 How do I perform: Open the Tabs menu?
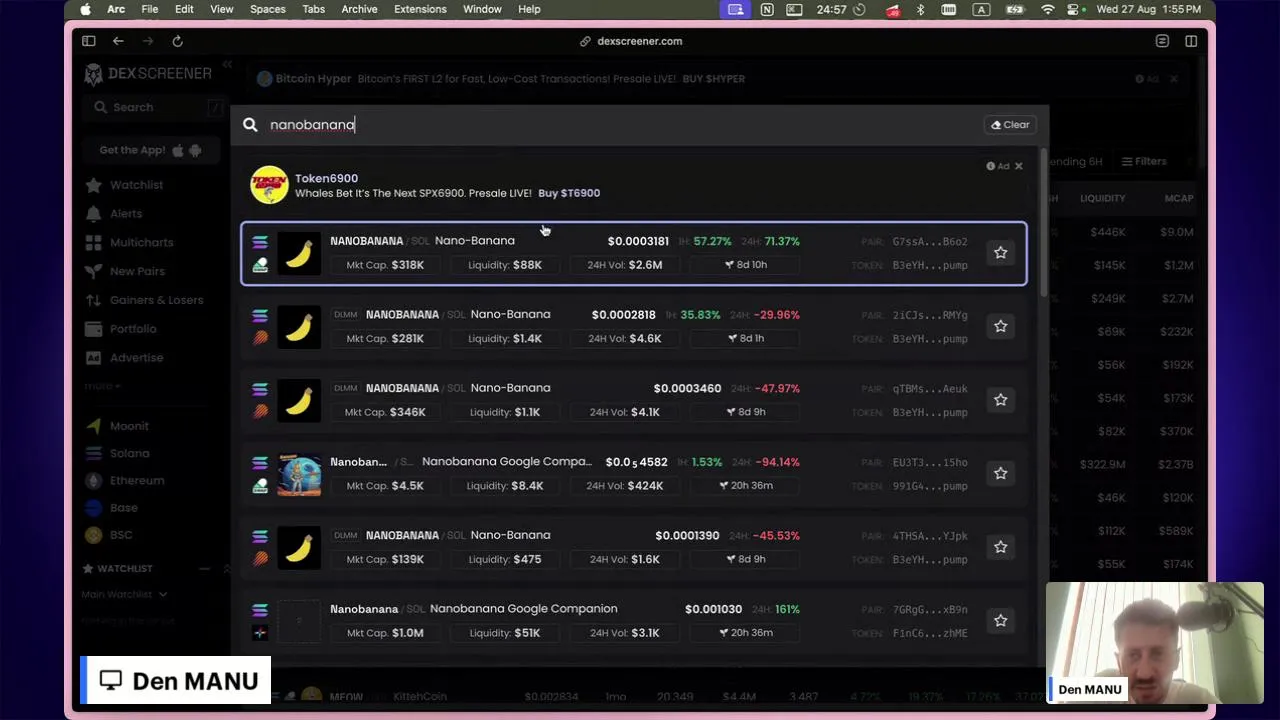[313, 9]
